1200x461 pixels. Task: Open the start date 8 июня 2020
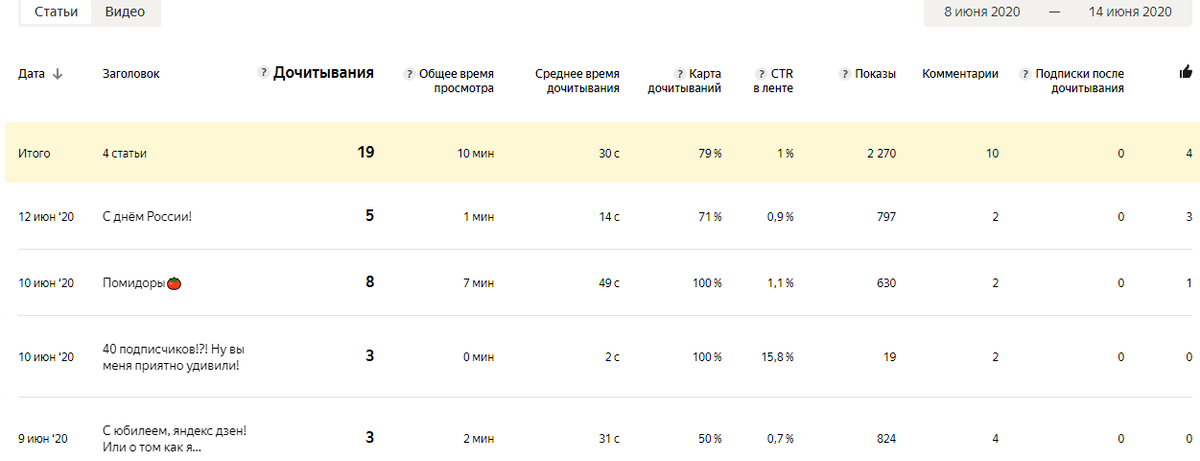[x=979, y=12]
